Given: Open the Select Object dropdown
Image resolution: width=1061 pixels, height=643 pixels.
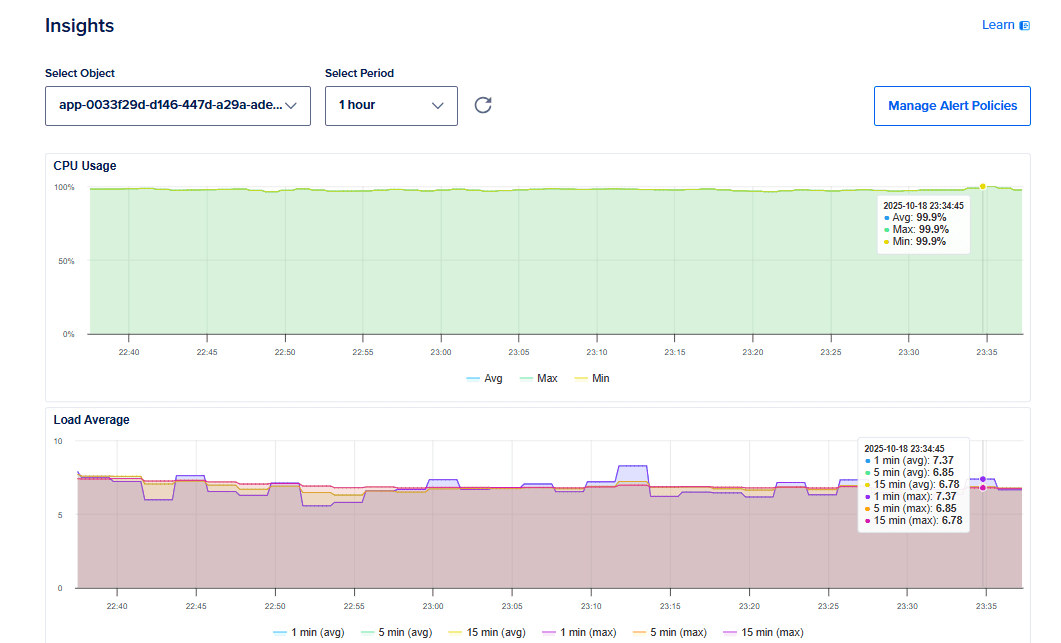Looking at the screenshot, I should 178,106.
